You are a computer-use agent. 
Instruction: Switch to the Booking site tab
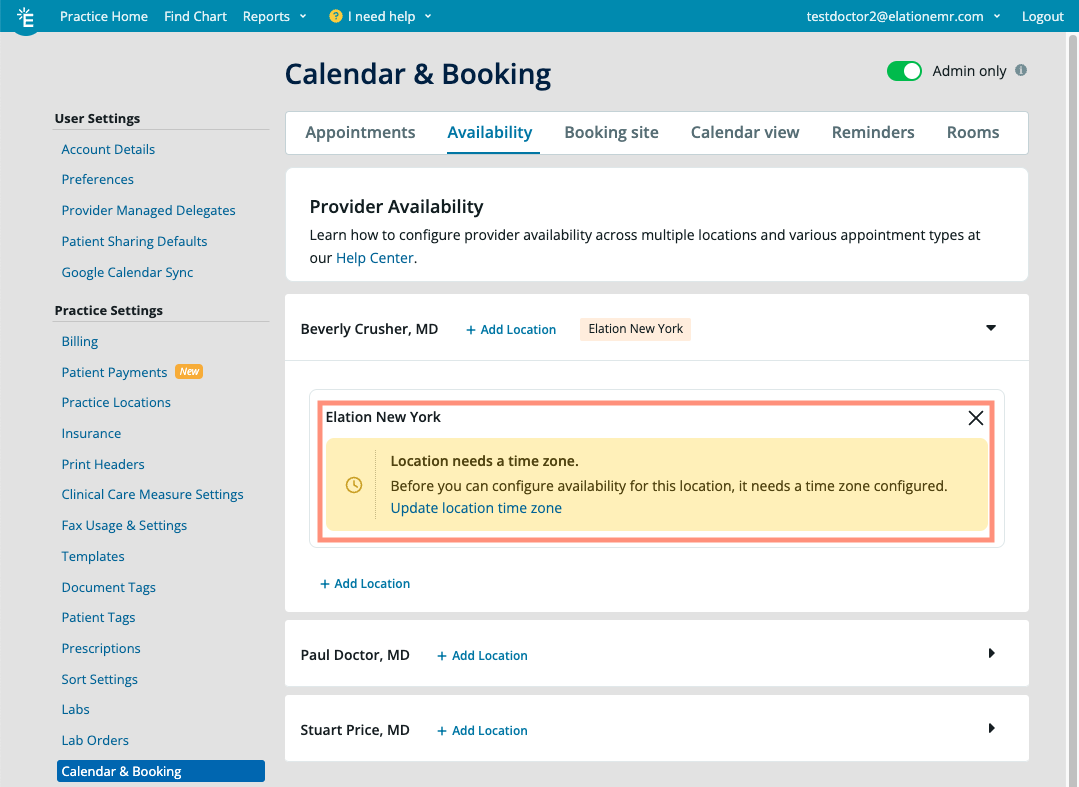pyautogui.click(x=611, y=133)
